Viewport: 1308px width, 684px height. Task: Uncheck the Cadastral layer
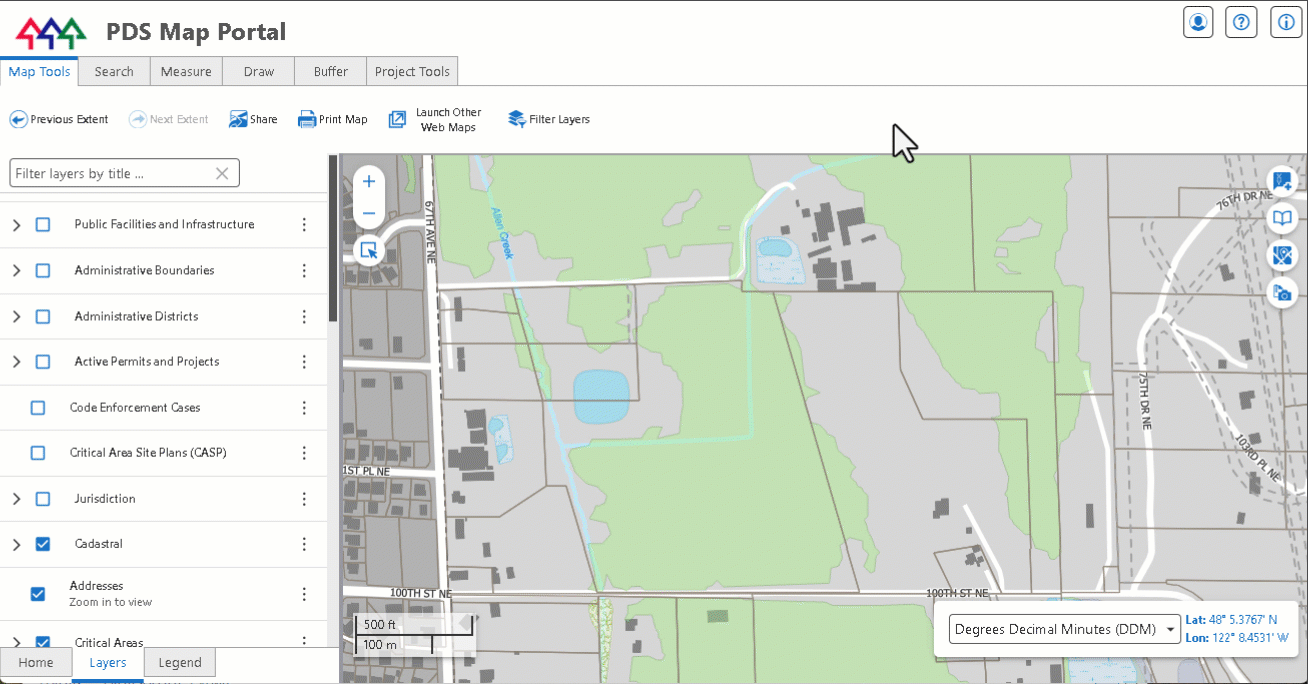pos(43,544)
